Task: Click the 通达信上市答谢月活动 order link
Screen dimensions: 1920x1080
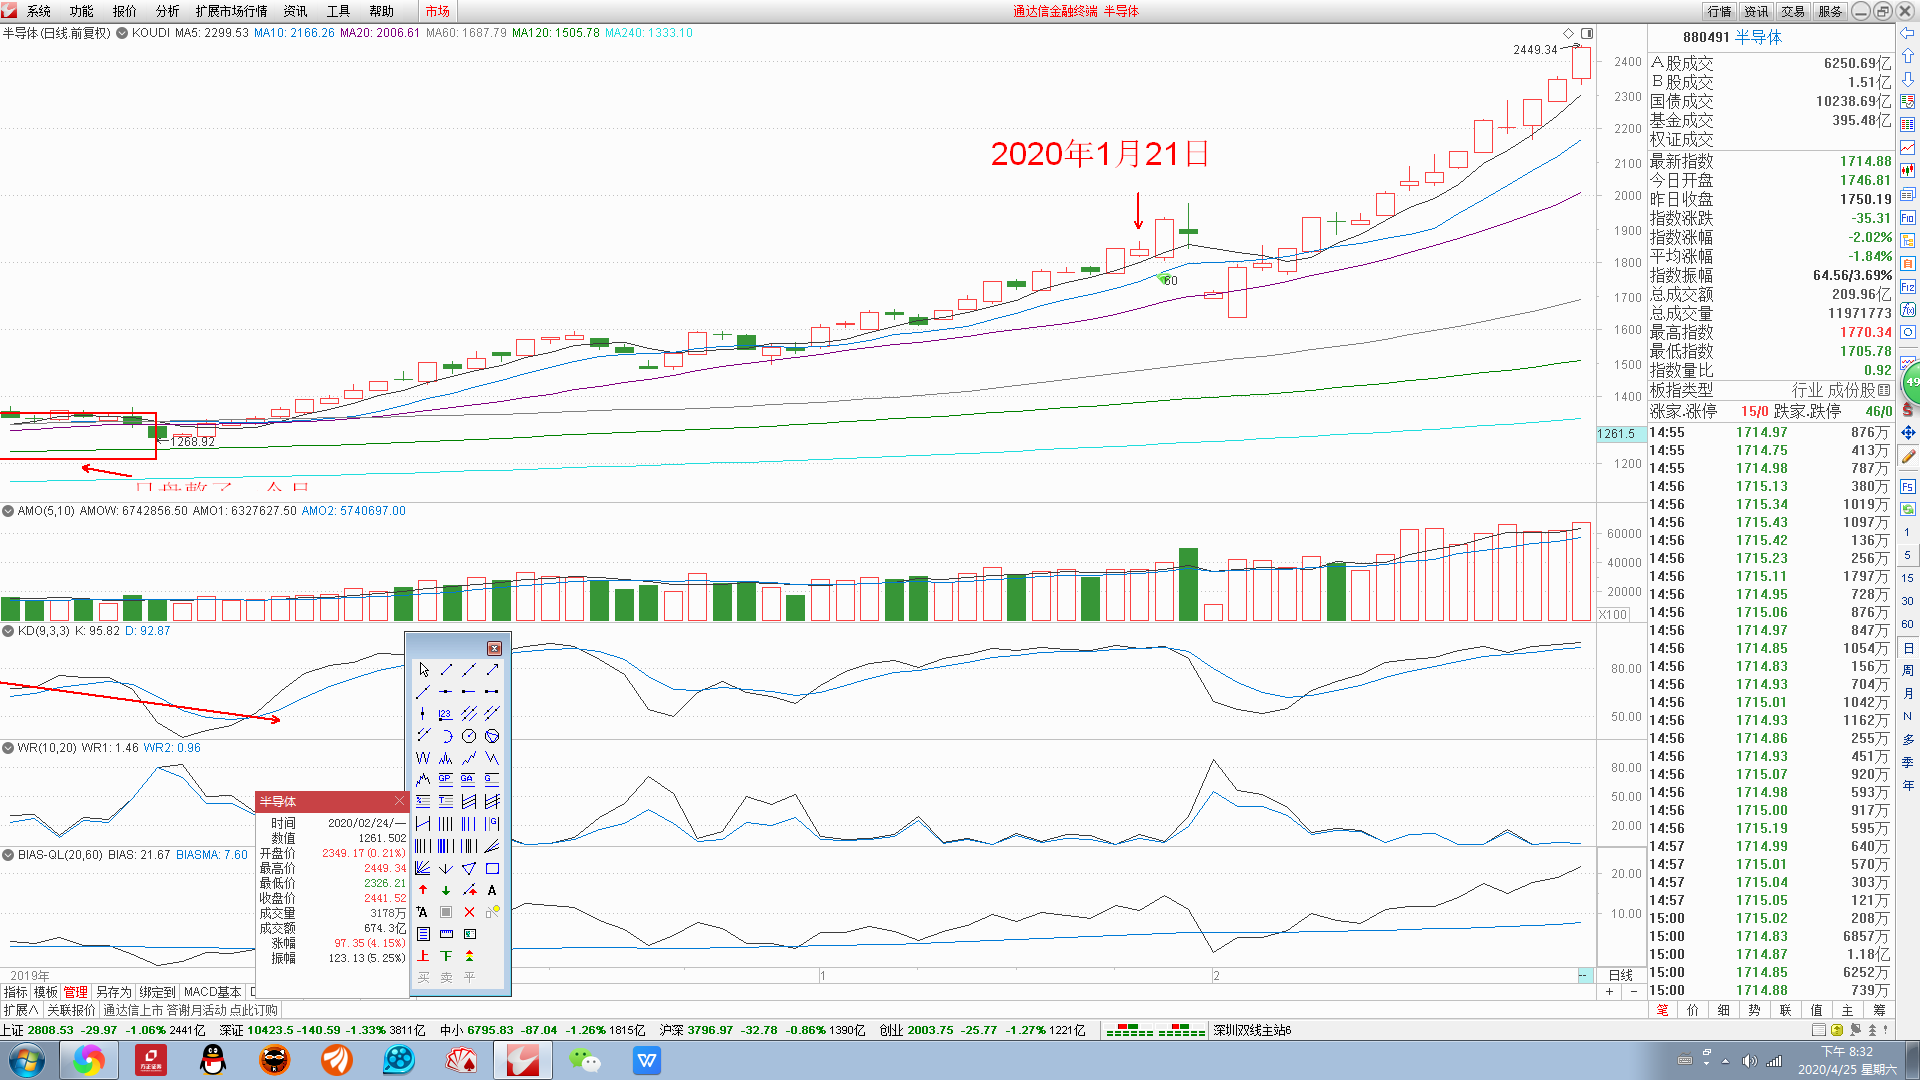Action: point(190,1010)
